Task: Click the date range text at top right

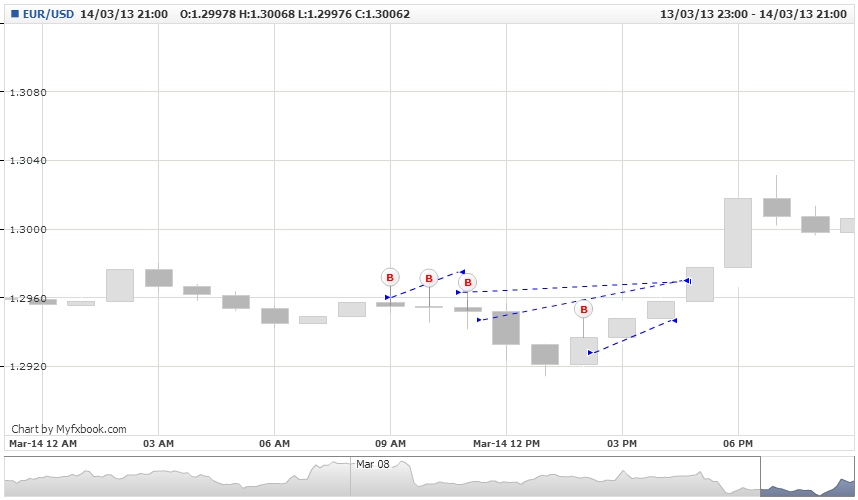Action: click(x=753, y=14)
